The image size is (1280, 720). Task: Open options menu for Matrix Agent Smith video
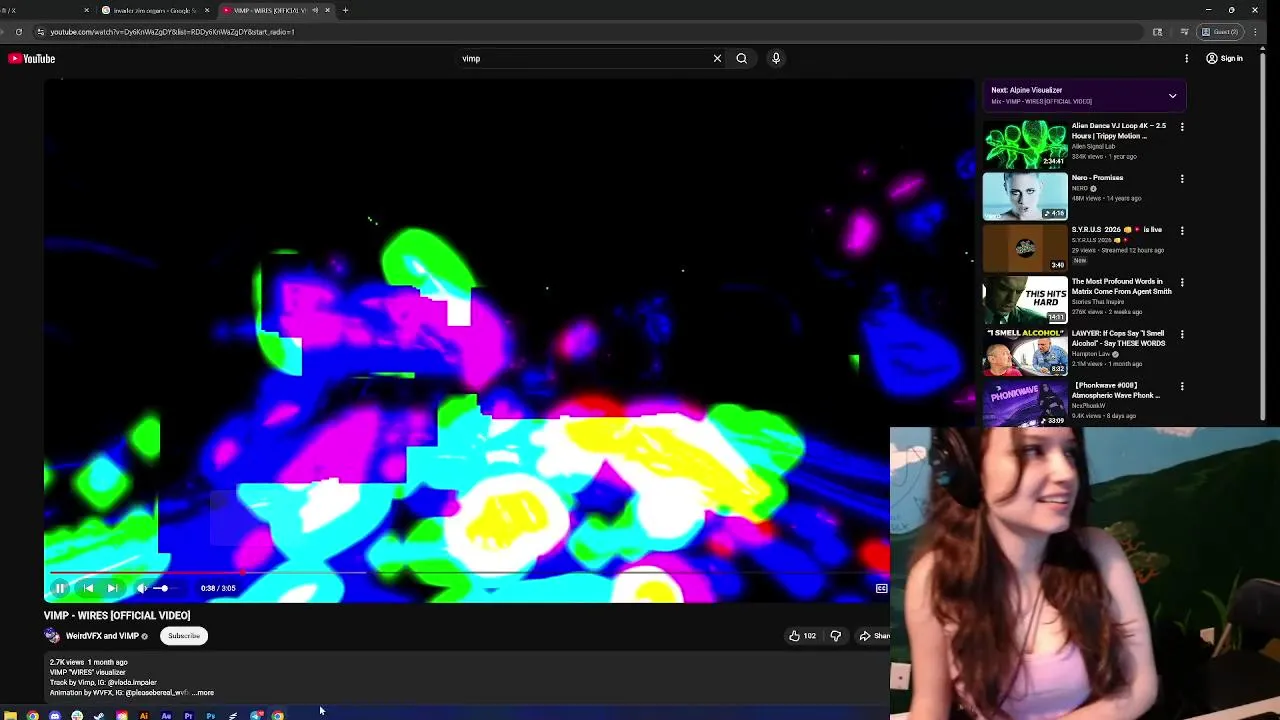point(1182,283)
